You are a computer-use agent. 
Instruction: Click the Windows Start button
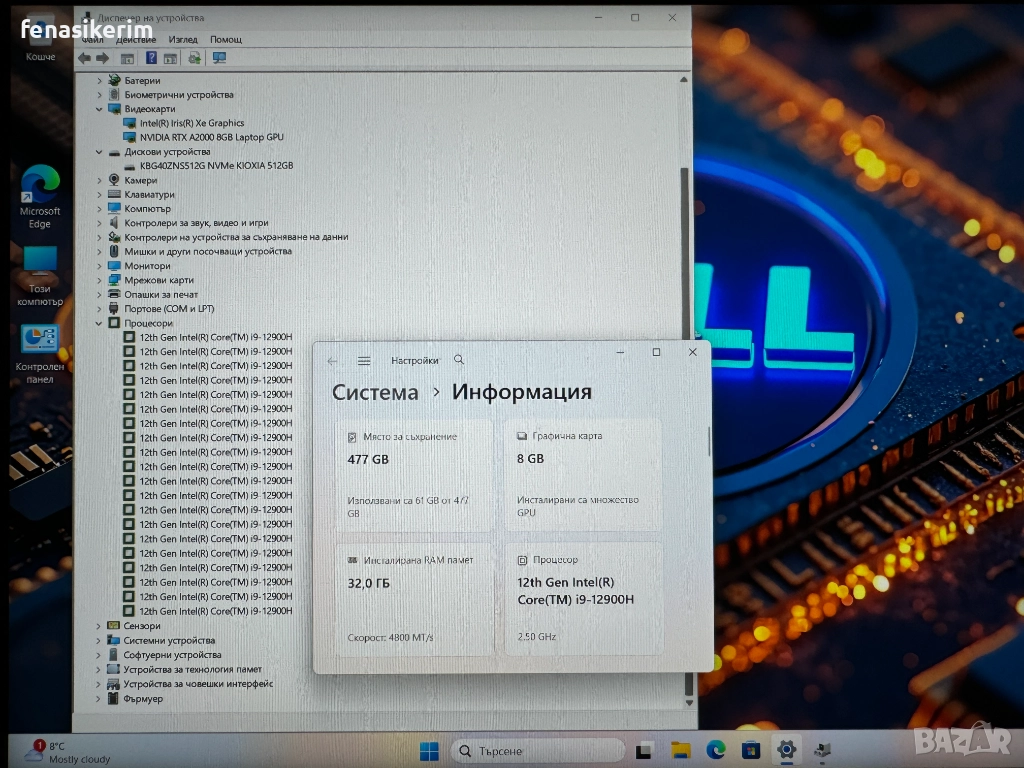[429, 750]
